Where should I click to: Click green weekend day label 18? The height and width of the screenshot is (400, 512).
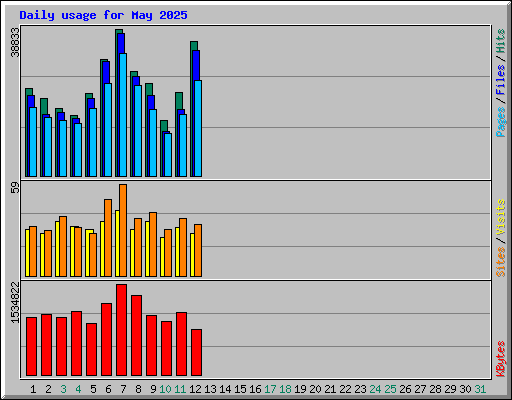coord(285,389)
